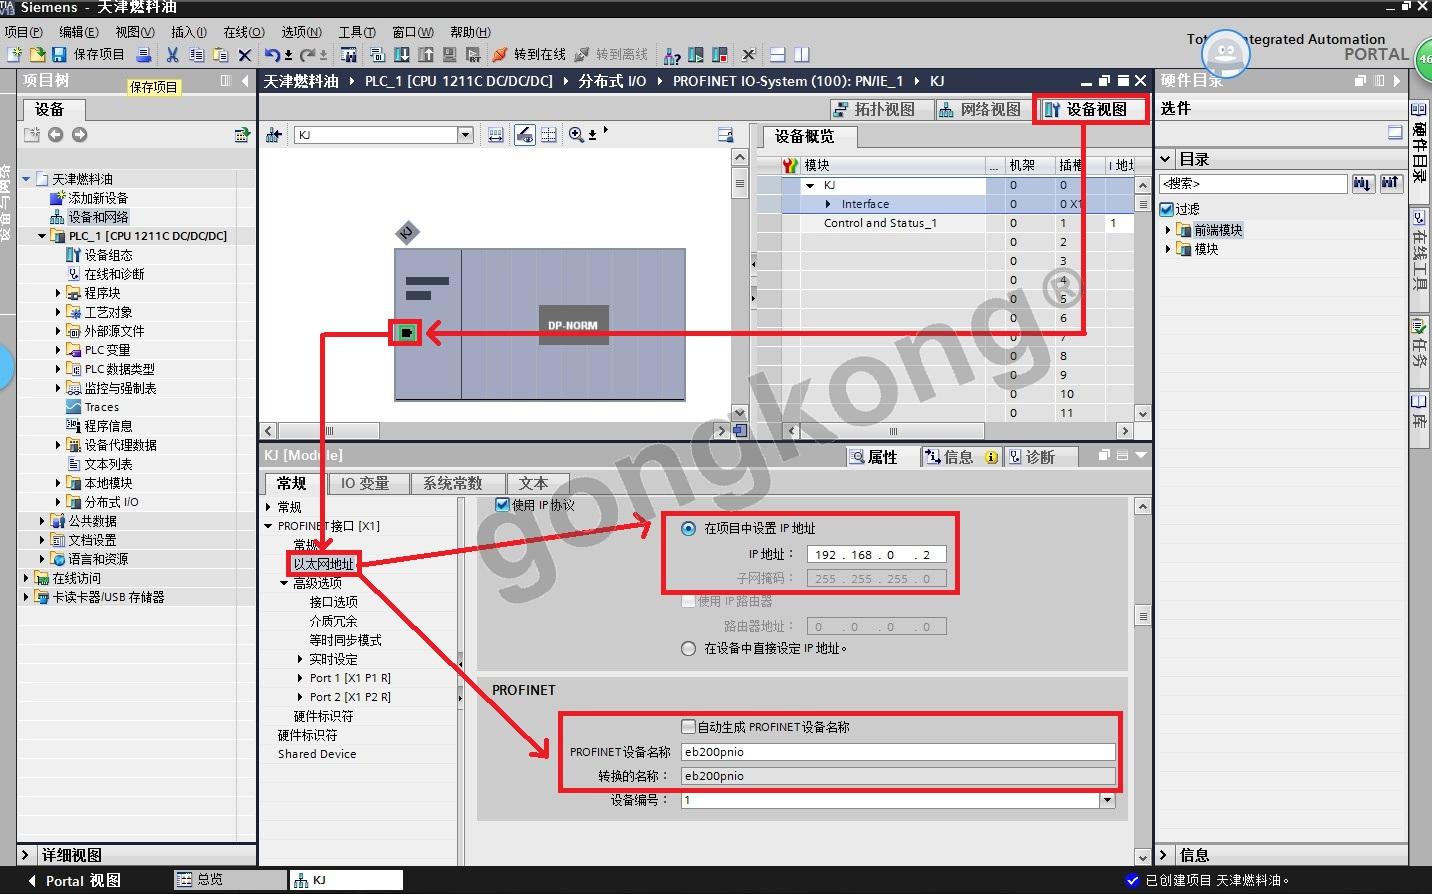Viewport: 1432px width, 894px height.
Task: Select 以太网地址 in the properties tree
Action: click(x=324, y=564)
